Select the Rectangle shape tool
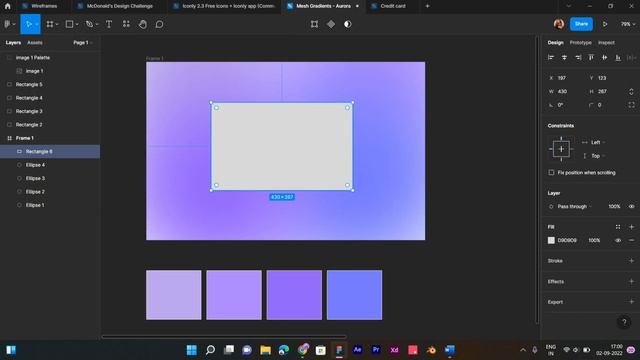The height and width of the screenshot is (360, 640). 69,24
